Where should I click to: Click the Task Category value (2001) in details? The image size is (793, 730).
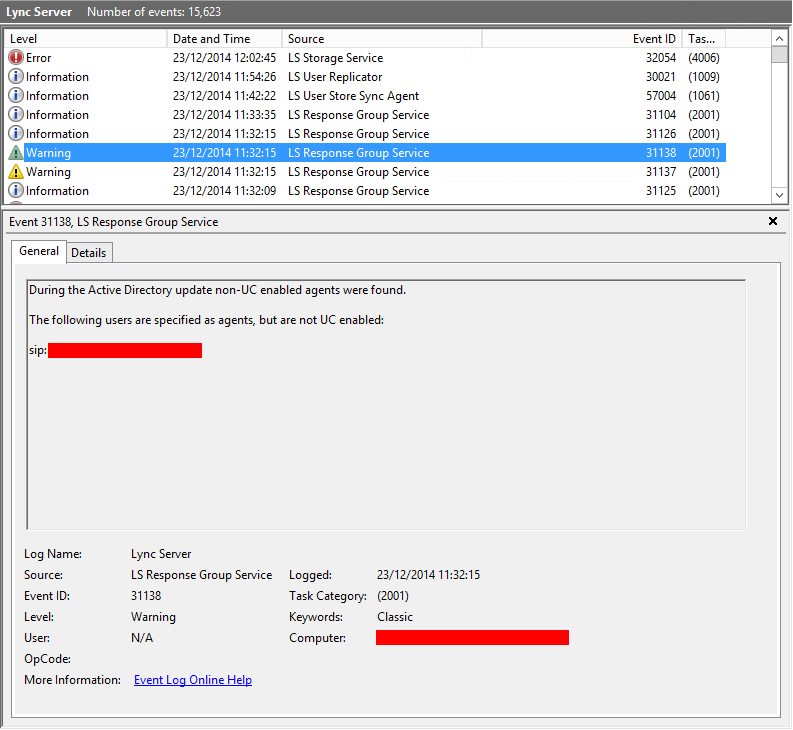pos(392,596)
